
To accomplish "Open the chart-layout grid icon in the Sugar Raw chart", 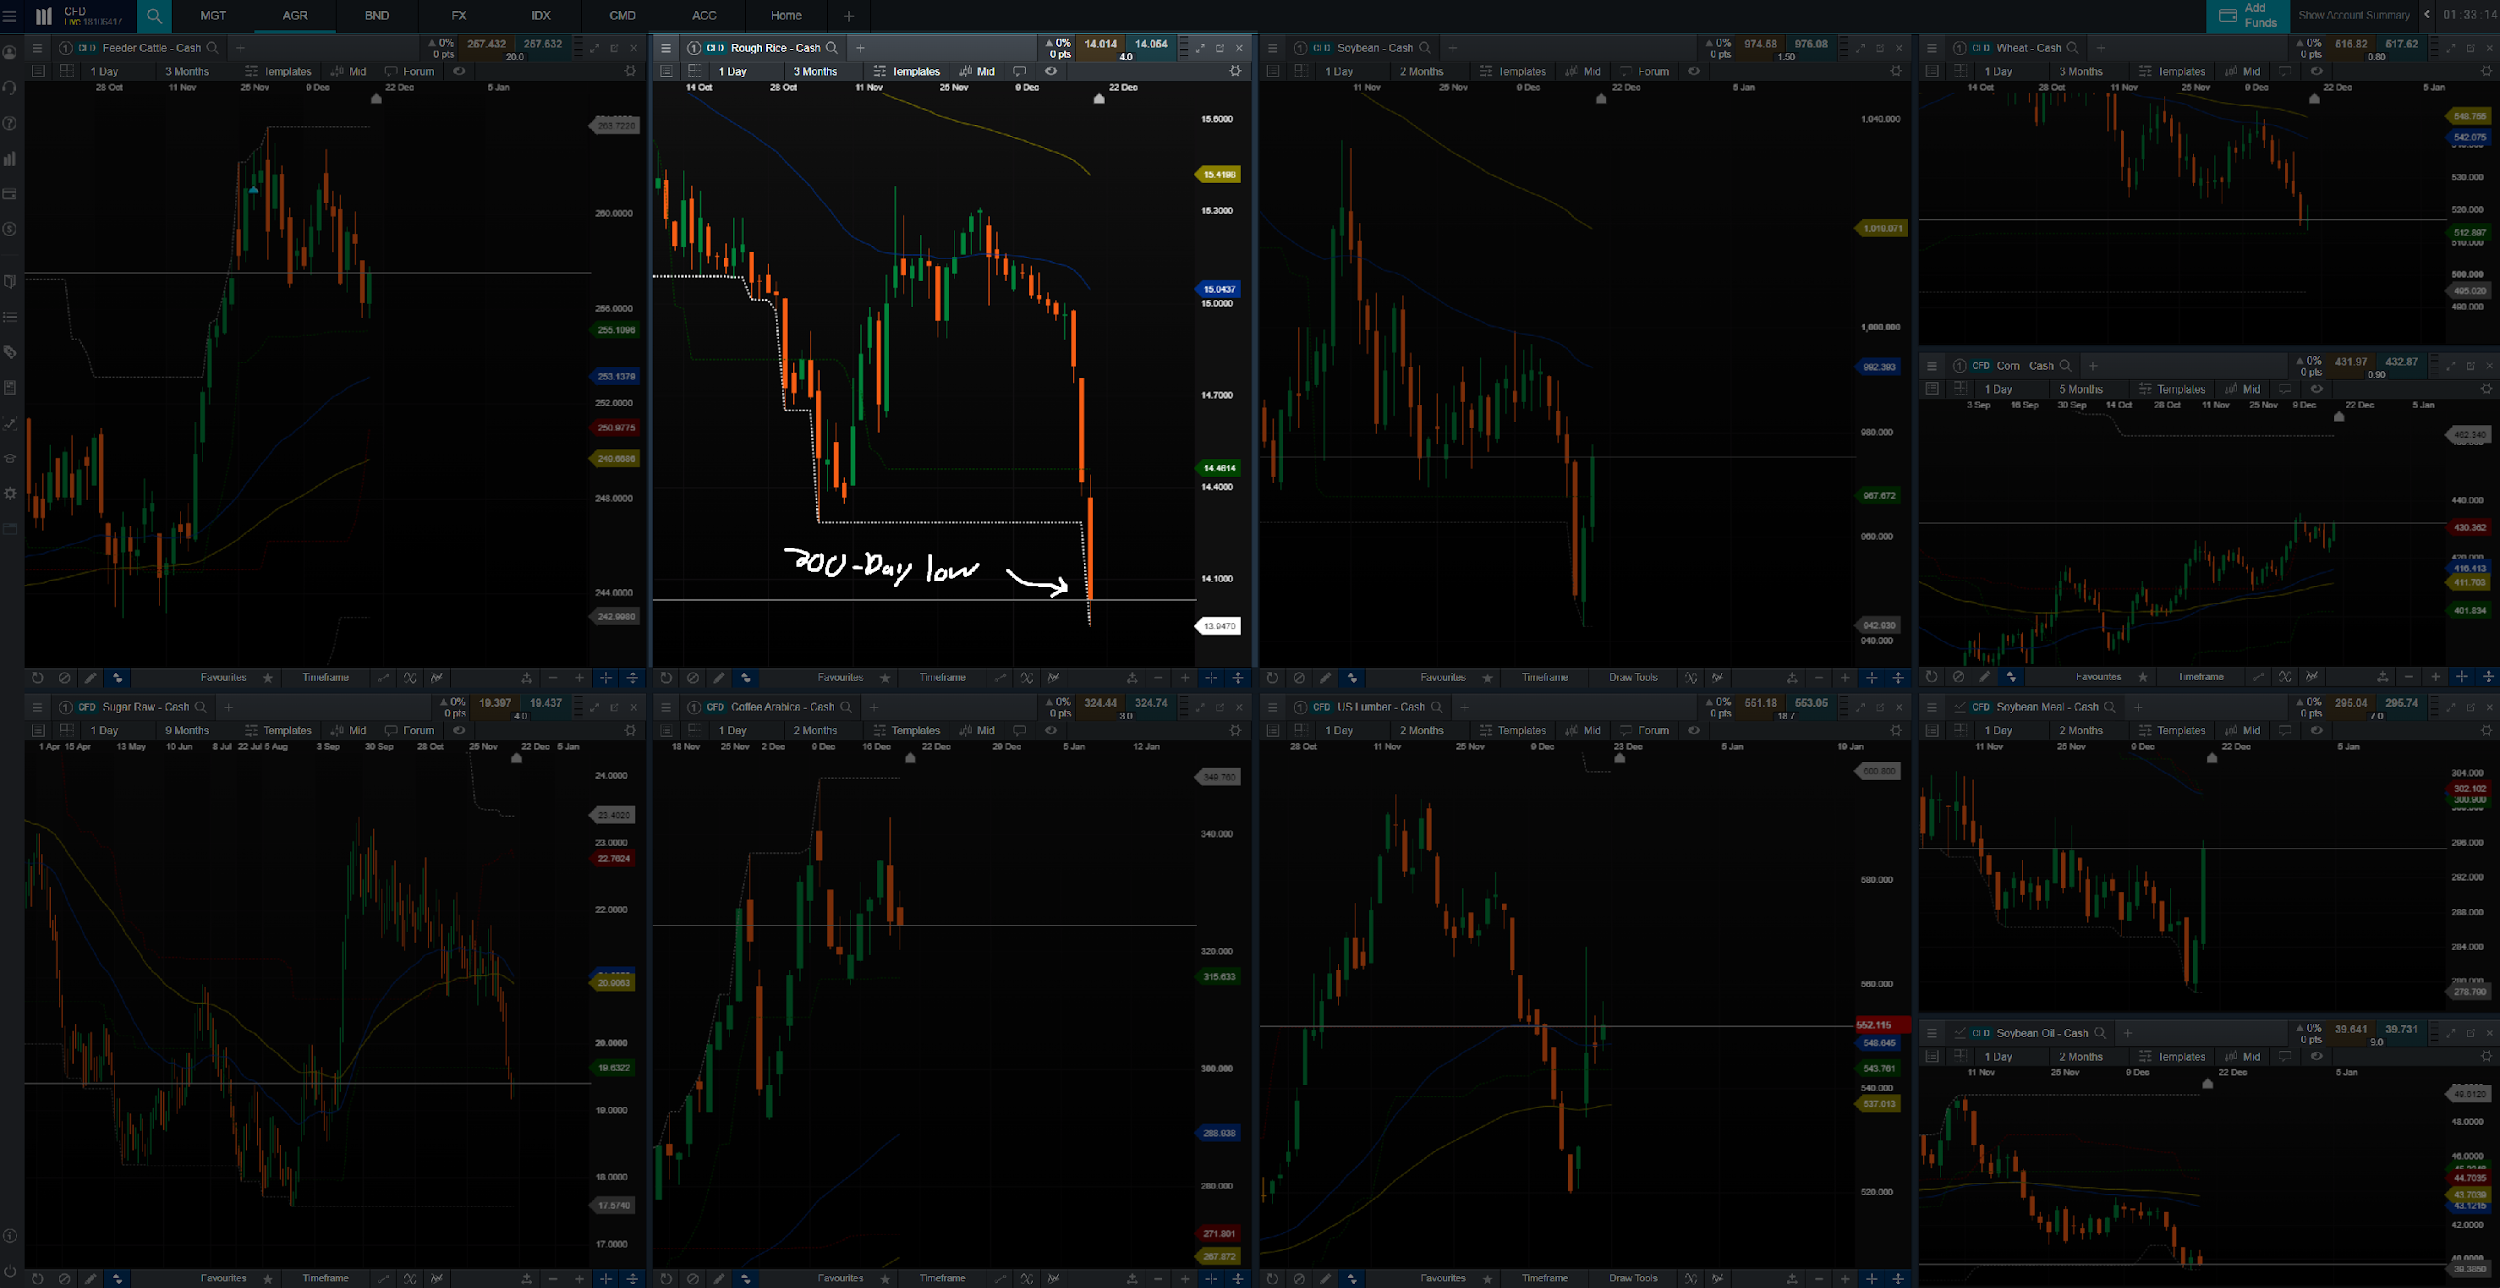I will coord(66,730).
